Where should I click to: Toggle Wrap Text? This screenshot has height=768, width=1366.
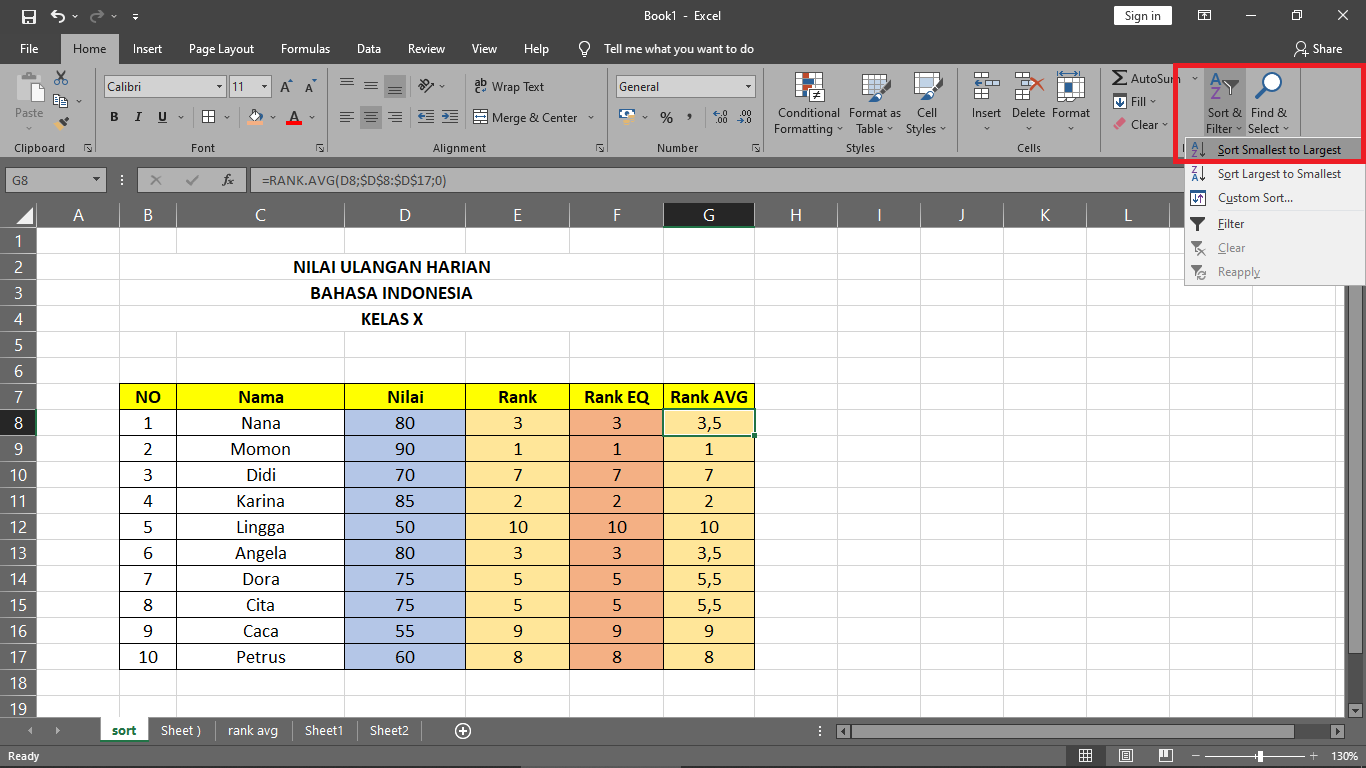click(x=509, y=87)
